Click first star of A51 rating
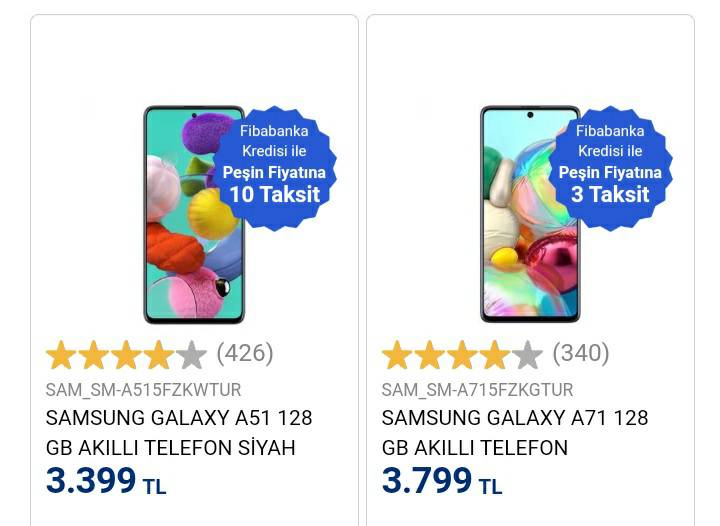 point(61,354)
